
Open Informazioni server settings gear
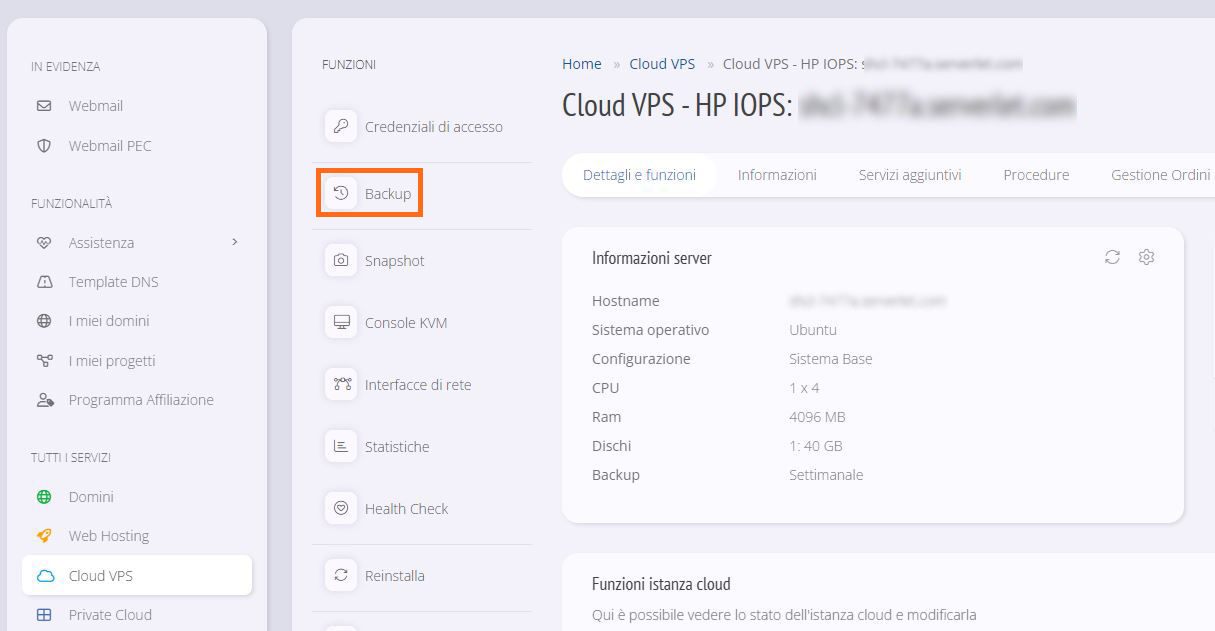click(x=1146, y=257)
